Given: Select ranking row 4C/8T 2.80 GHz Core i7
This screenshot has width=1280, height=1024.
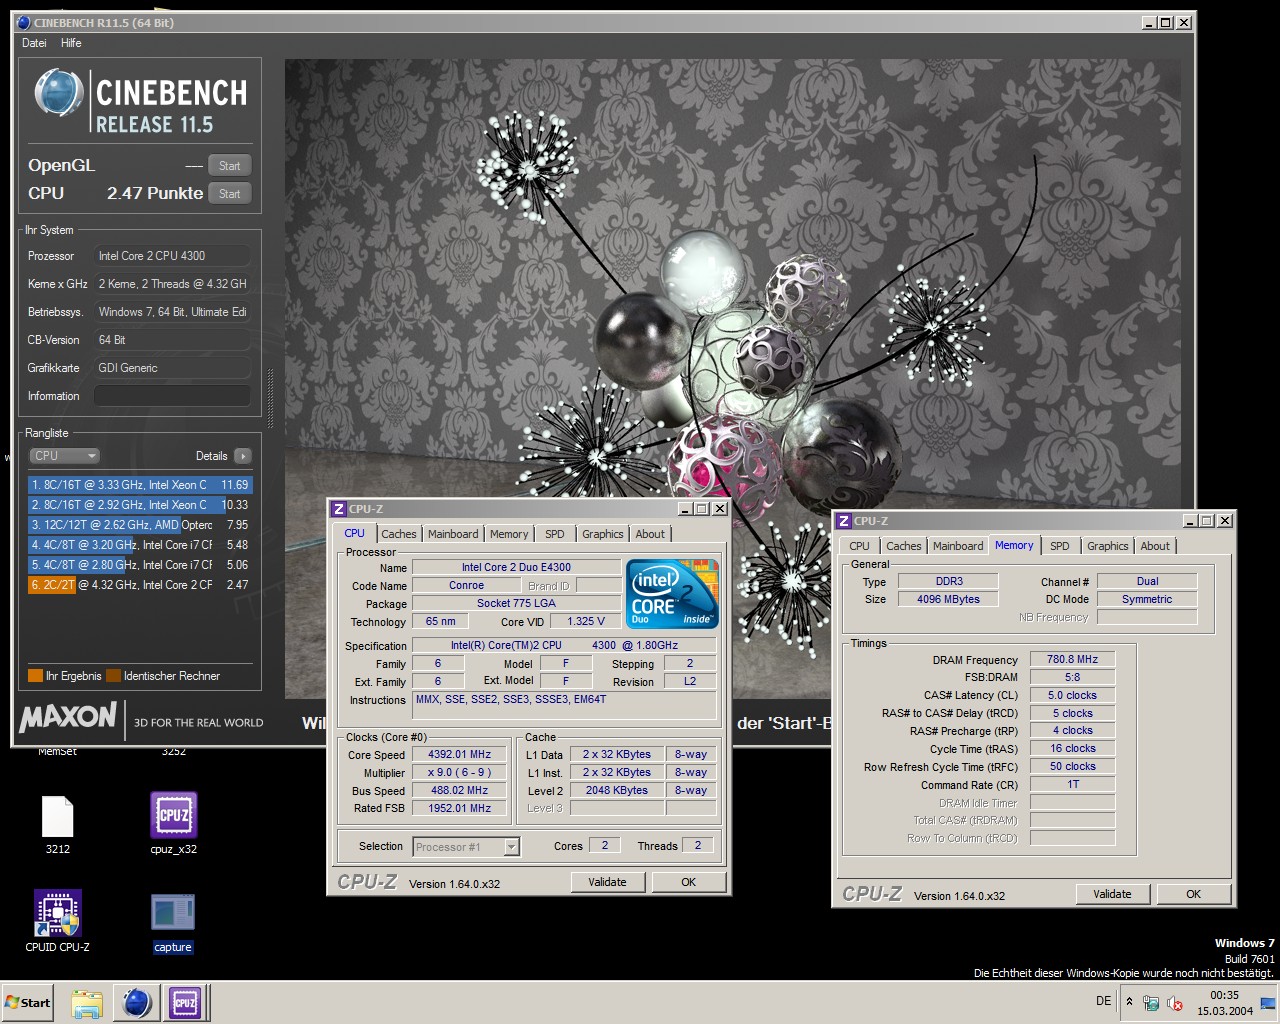Looking at the screenshot, I should 140,565.
